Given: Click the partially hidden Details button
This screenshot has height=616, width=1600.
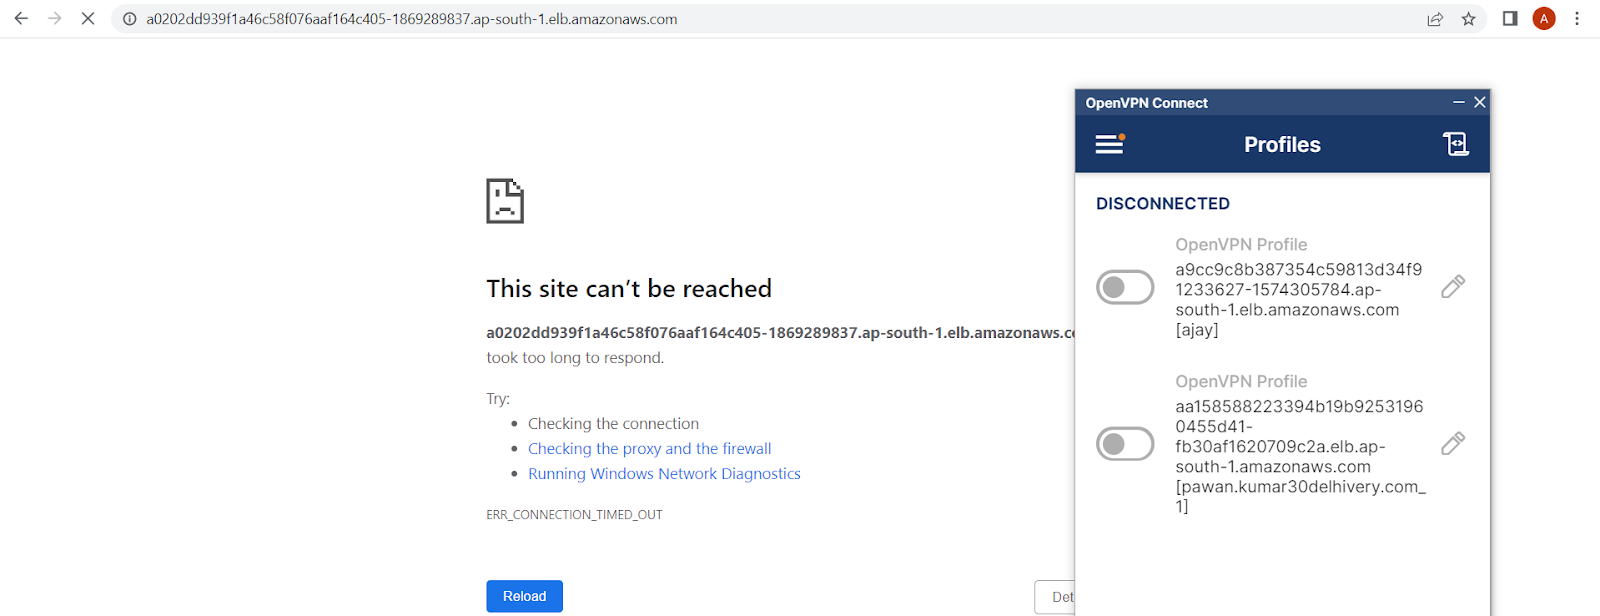Looking at the screenshot, I should [1055, 597].
